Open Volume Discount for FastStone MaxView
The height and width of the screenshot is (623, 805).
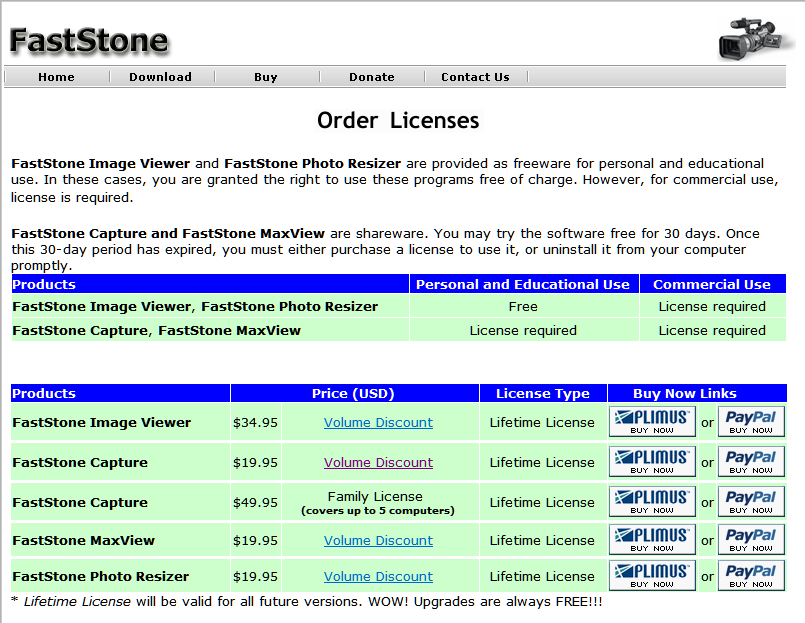(x=378, y=541)
